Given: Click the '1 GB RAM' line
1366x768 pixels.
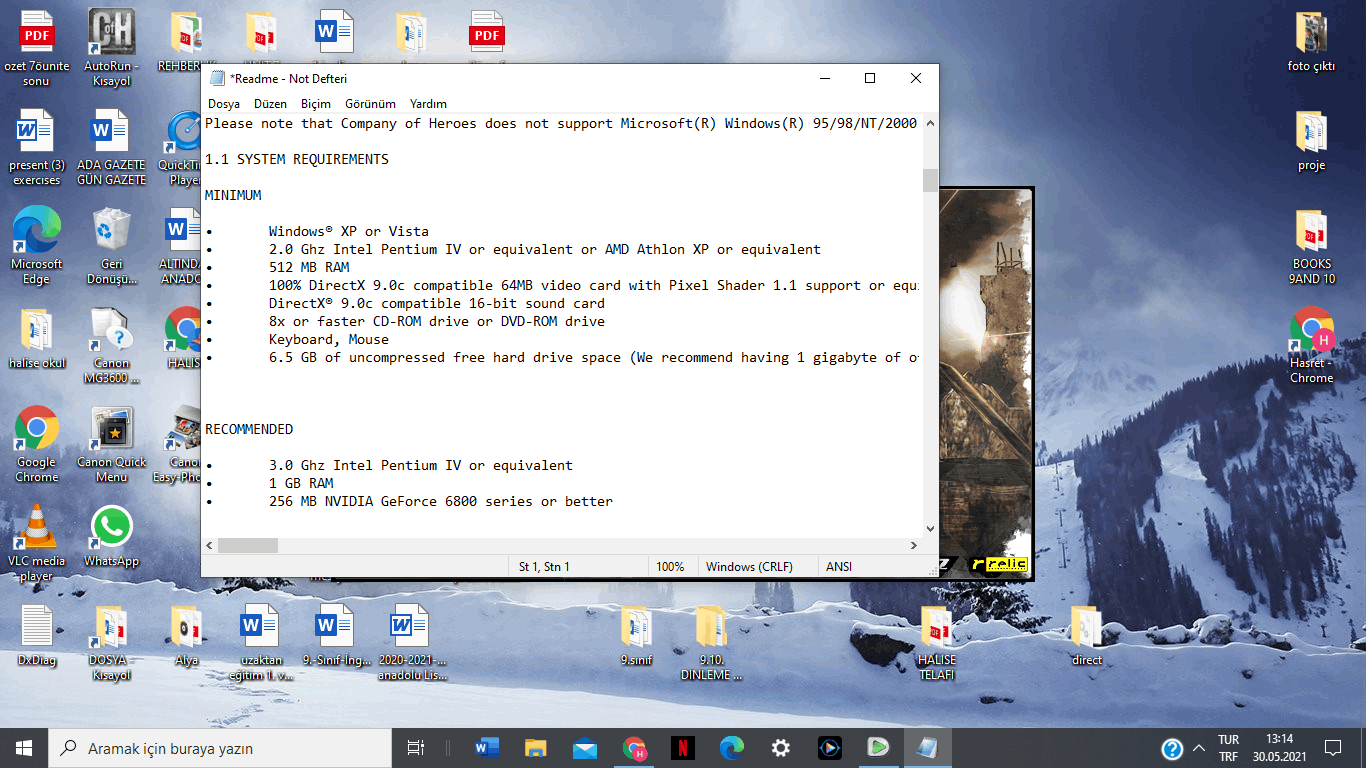Looking at the screenshot, I should pyautogui.click(x=301, y=483).
